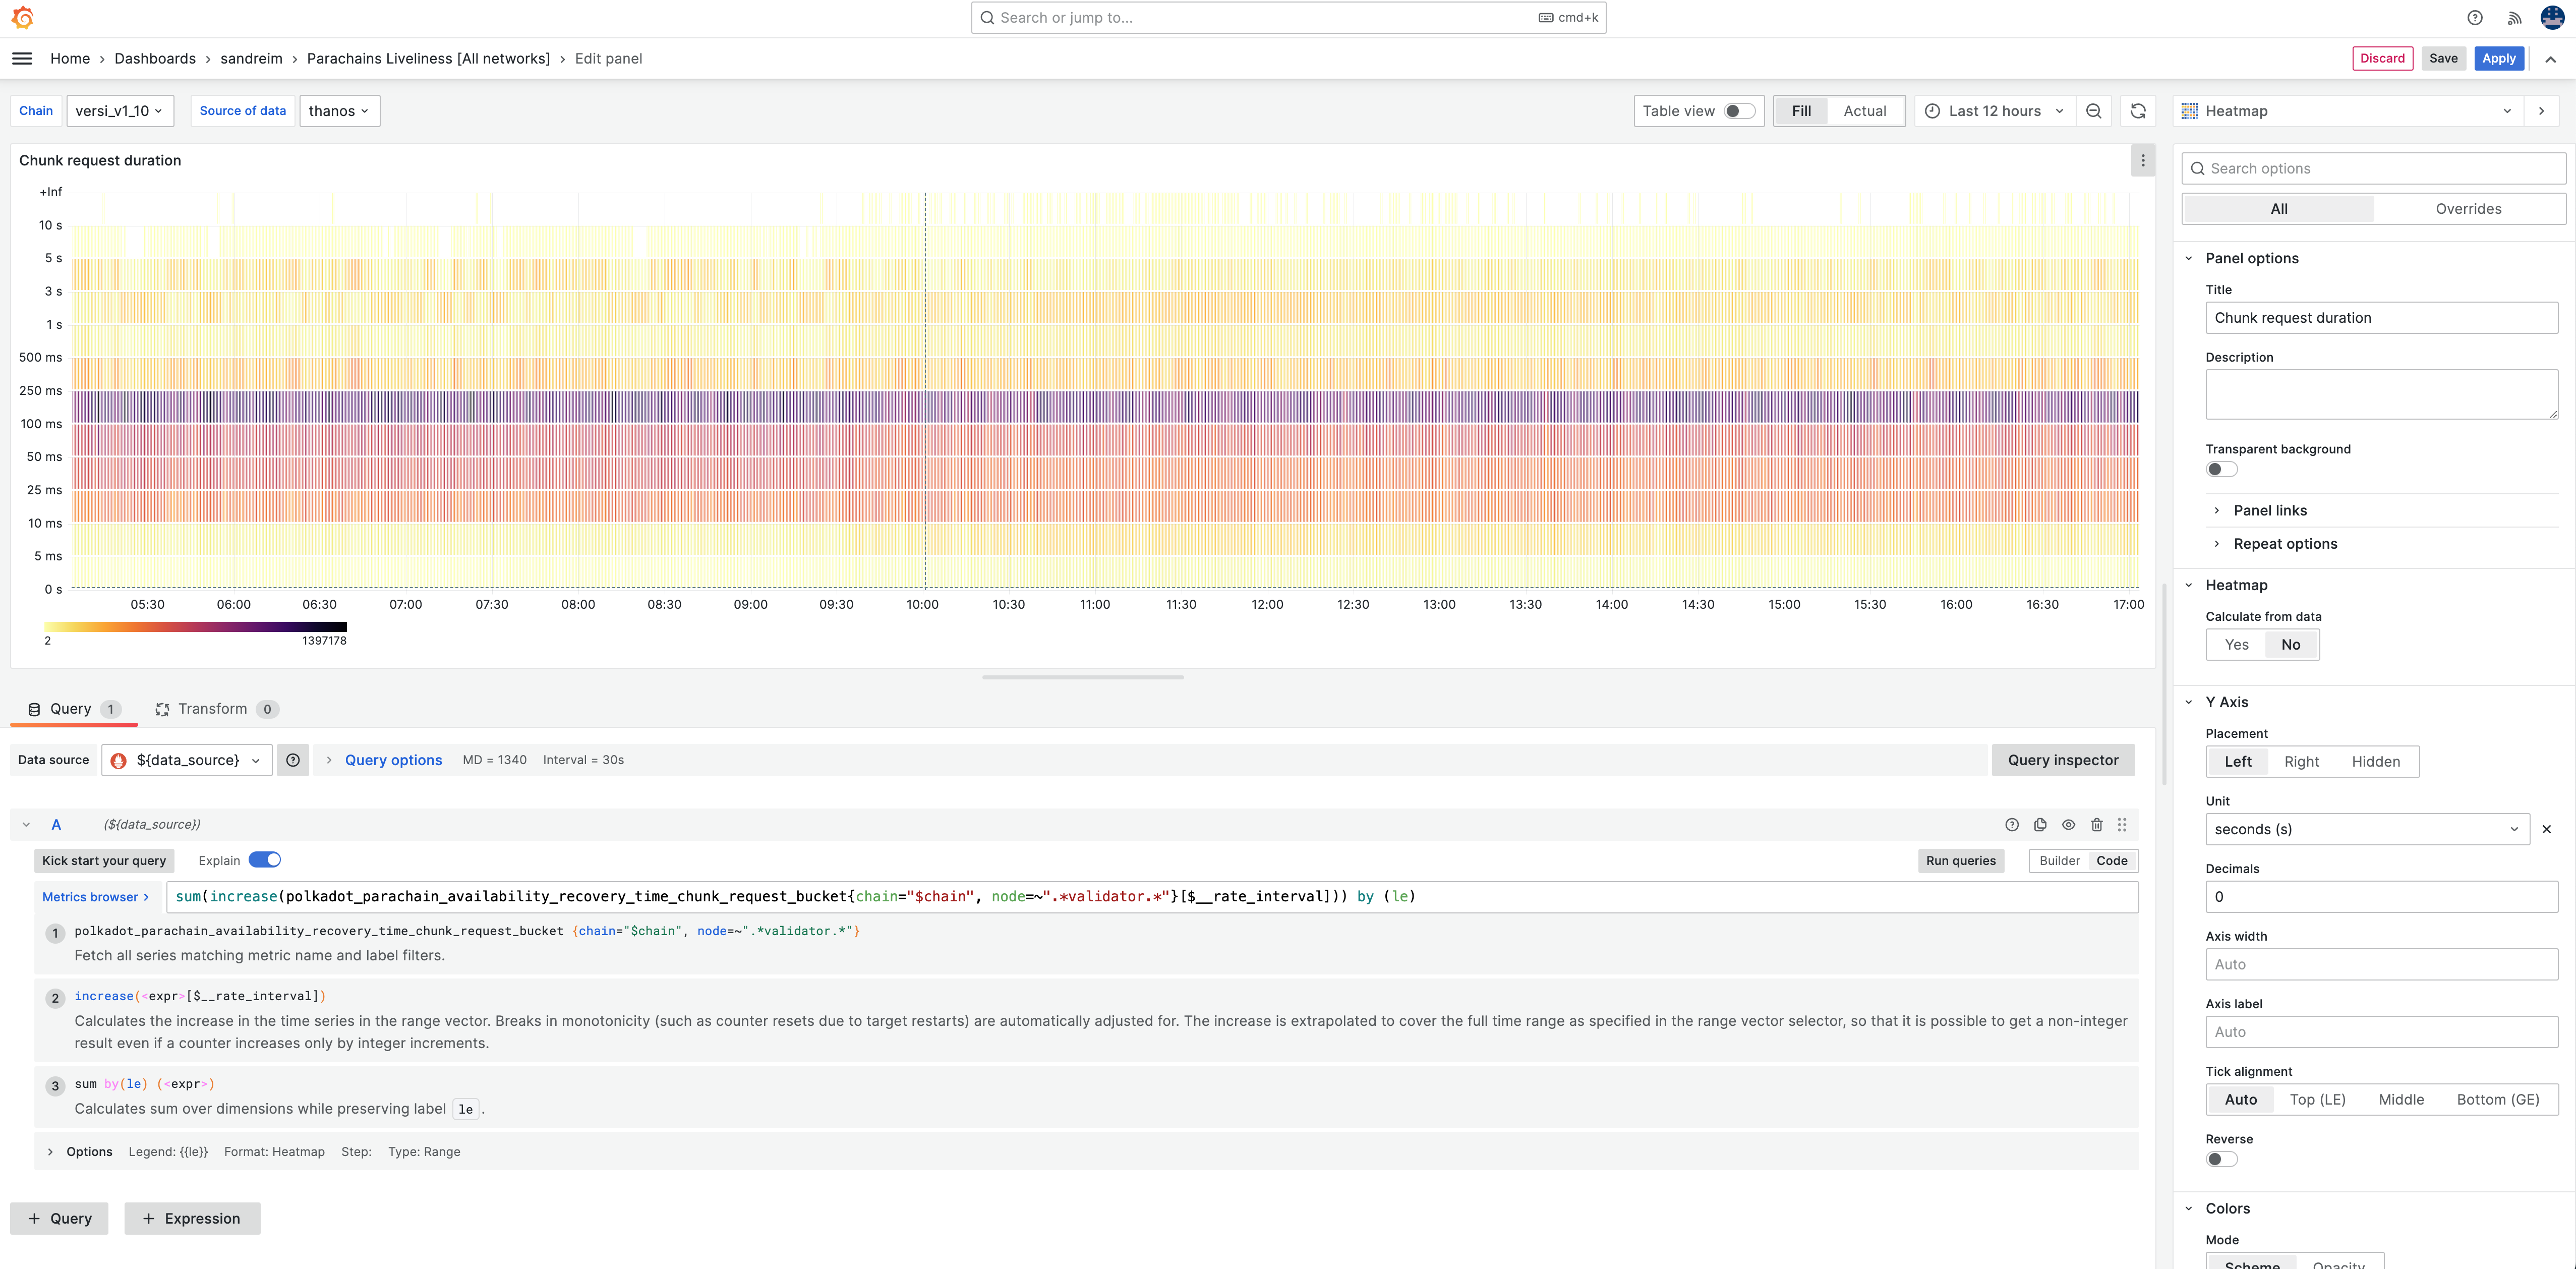
Task: Click the Decimals input field
Action: [x=2381, y=897]
